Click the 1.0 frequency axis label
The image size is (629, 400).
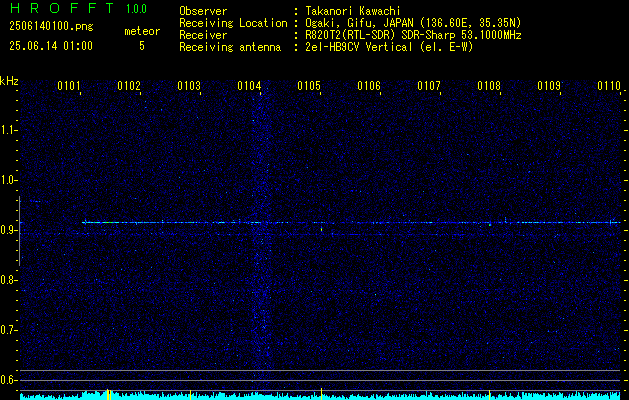(7, 181)
